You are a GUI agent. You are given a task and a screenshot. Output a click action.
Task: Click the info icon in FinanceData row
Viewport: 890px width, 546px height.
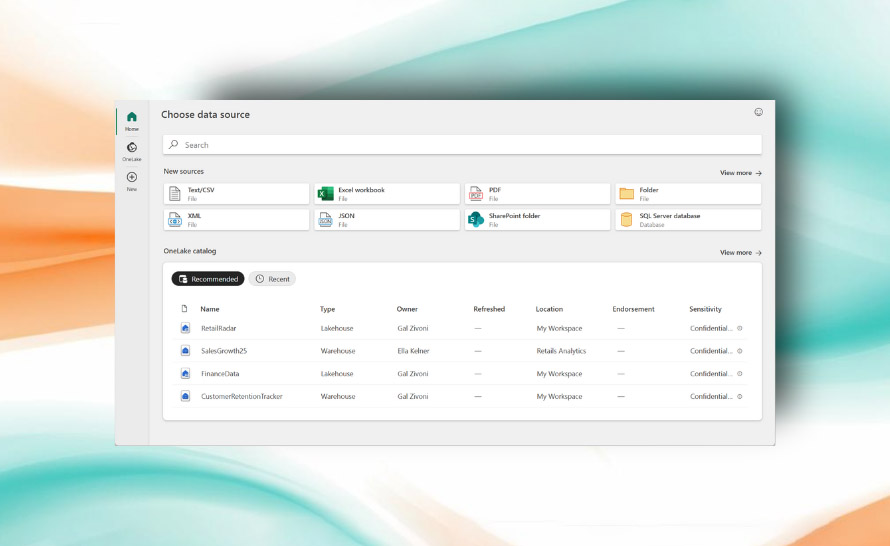coord(740,373)
